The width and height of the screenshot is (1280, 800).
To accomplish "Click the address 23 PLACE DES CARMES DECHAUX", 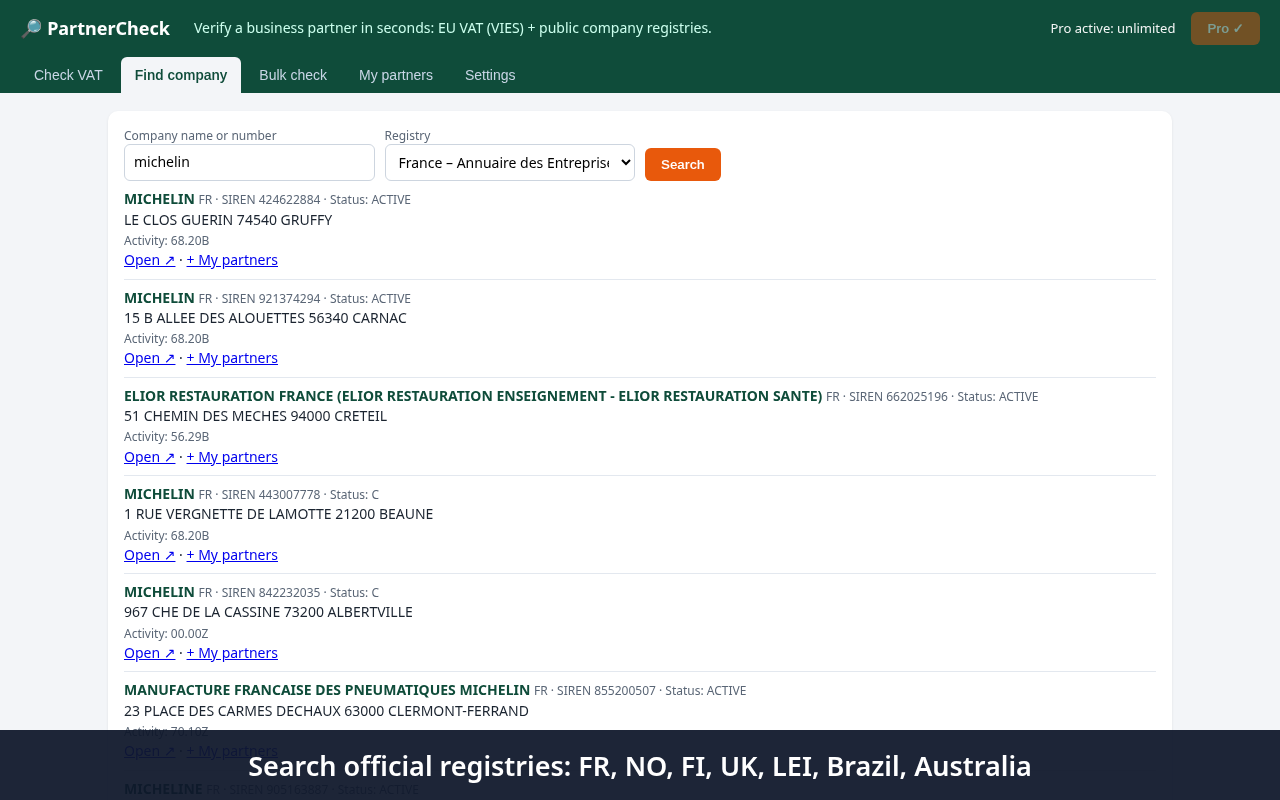I will [x=326, y=711].
